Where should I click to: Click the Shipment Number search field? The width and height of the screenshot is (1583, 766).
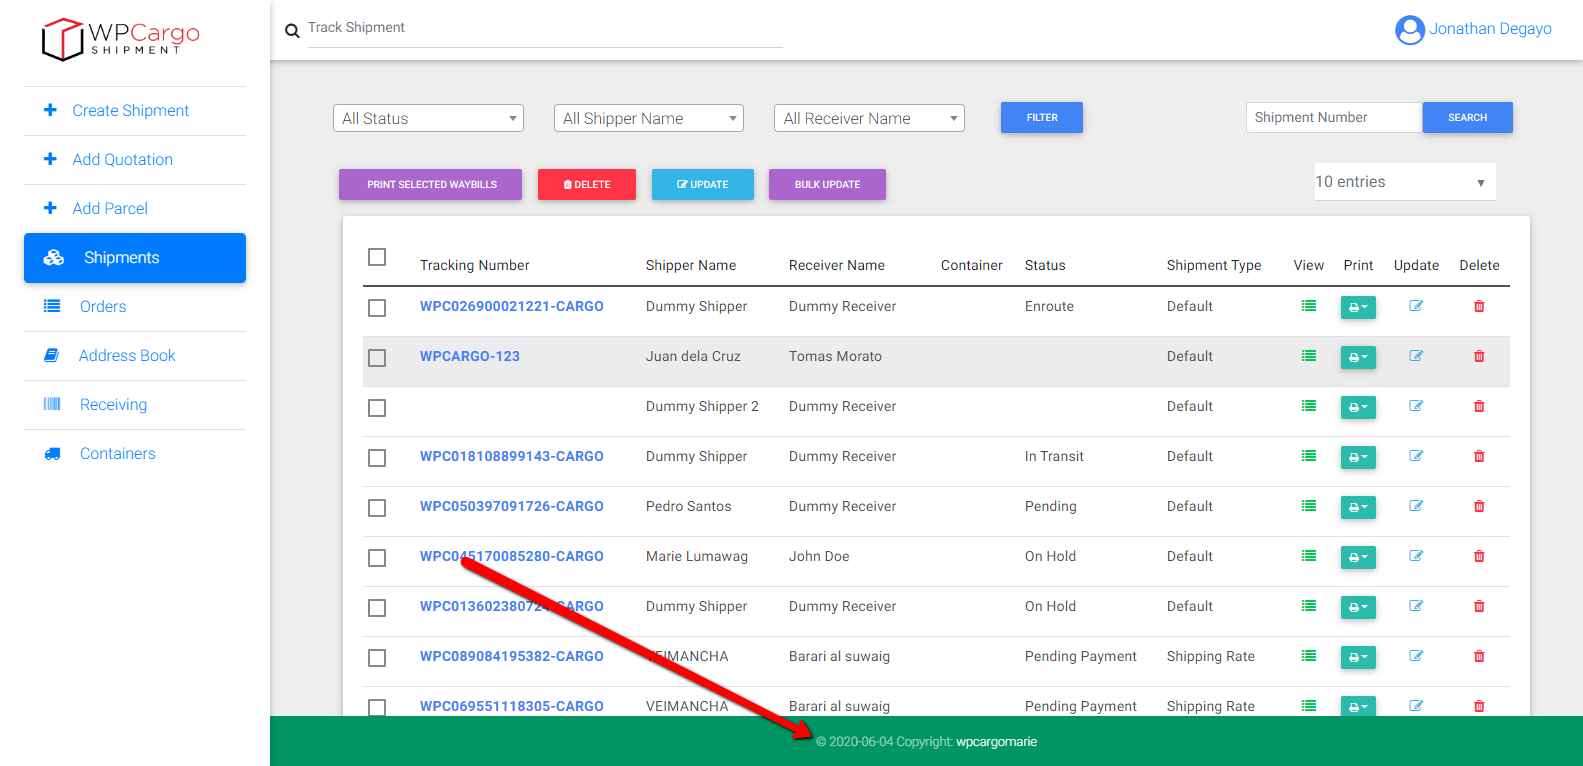click(1332, 118)
